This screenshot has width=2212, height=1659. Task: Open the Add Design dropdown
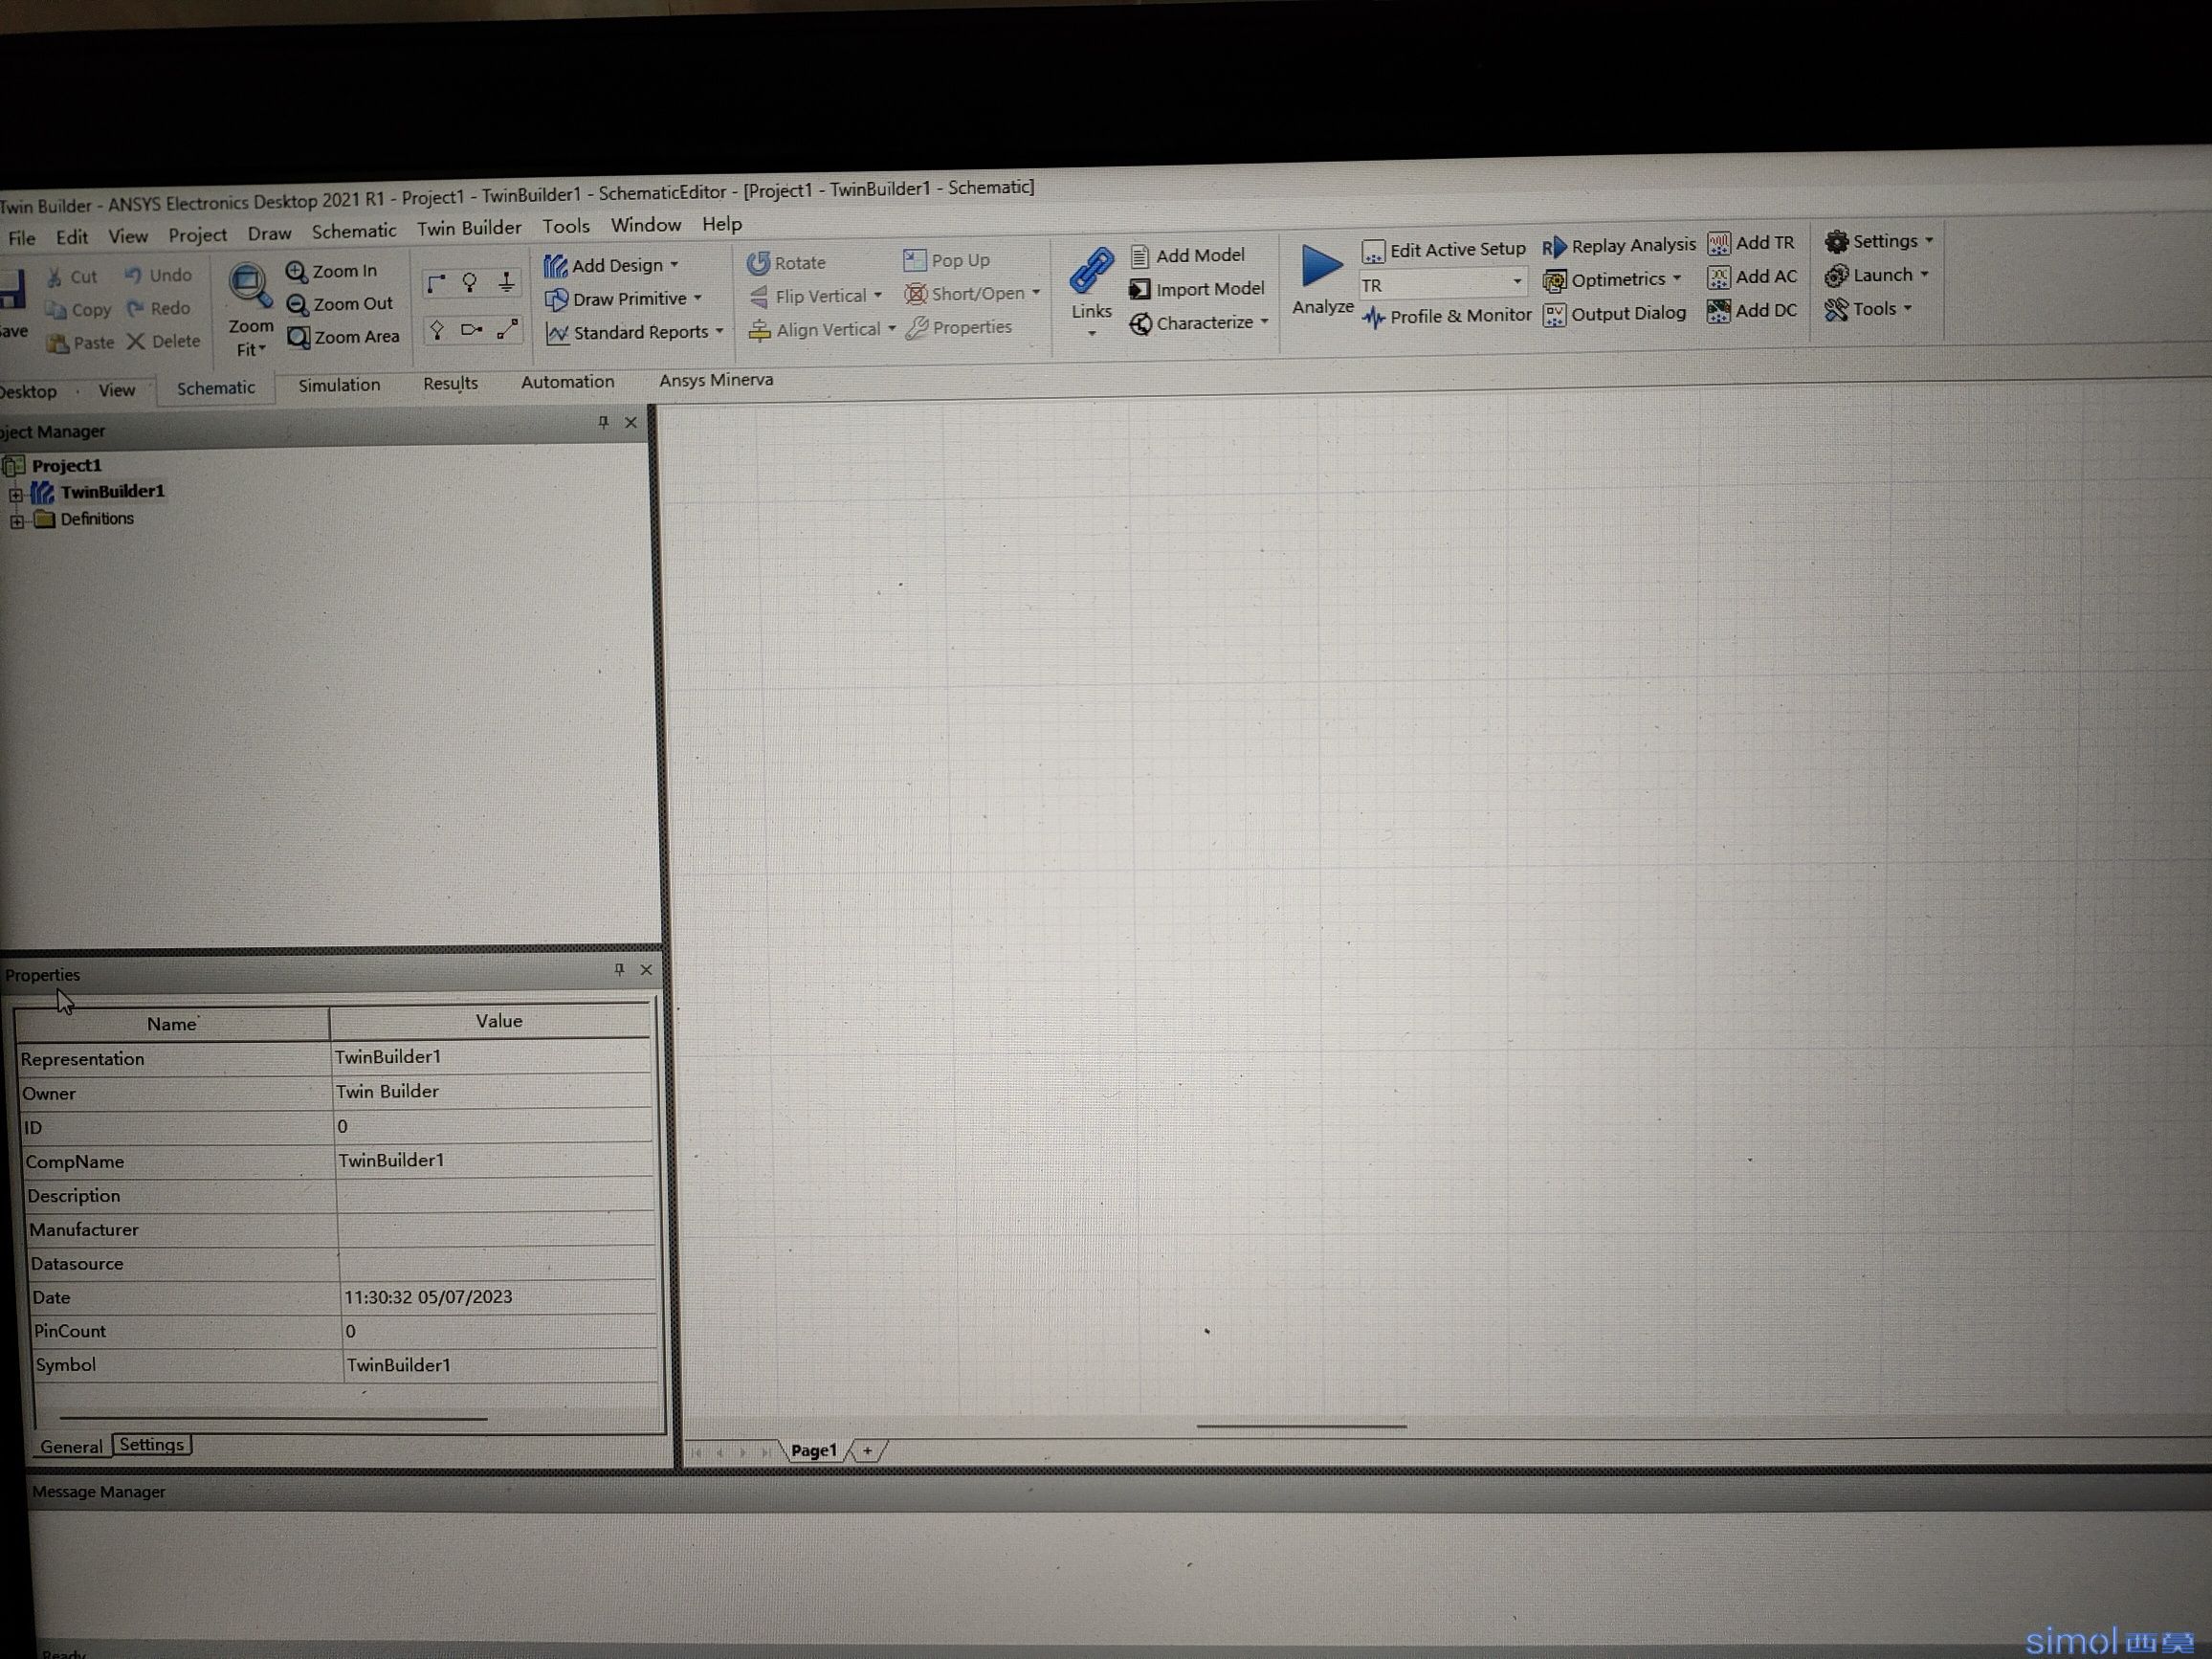(674, 265)
